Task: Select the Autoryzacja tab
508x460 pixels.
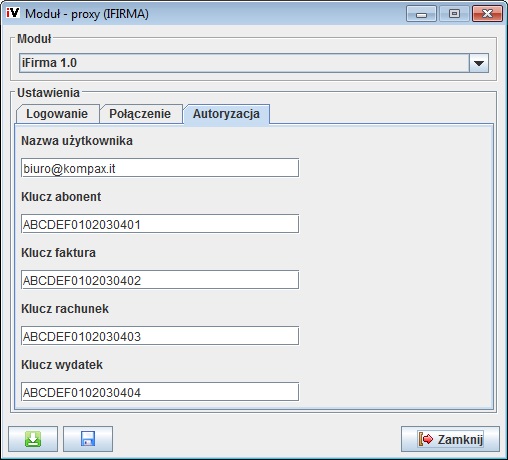Action: (226, 114)
